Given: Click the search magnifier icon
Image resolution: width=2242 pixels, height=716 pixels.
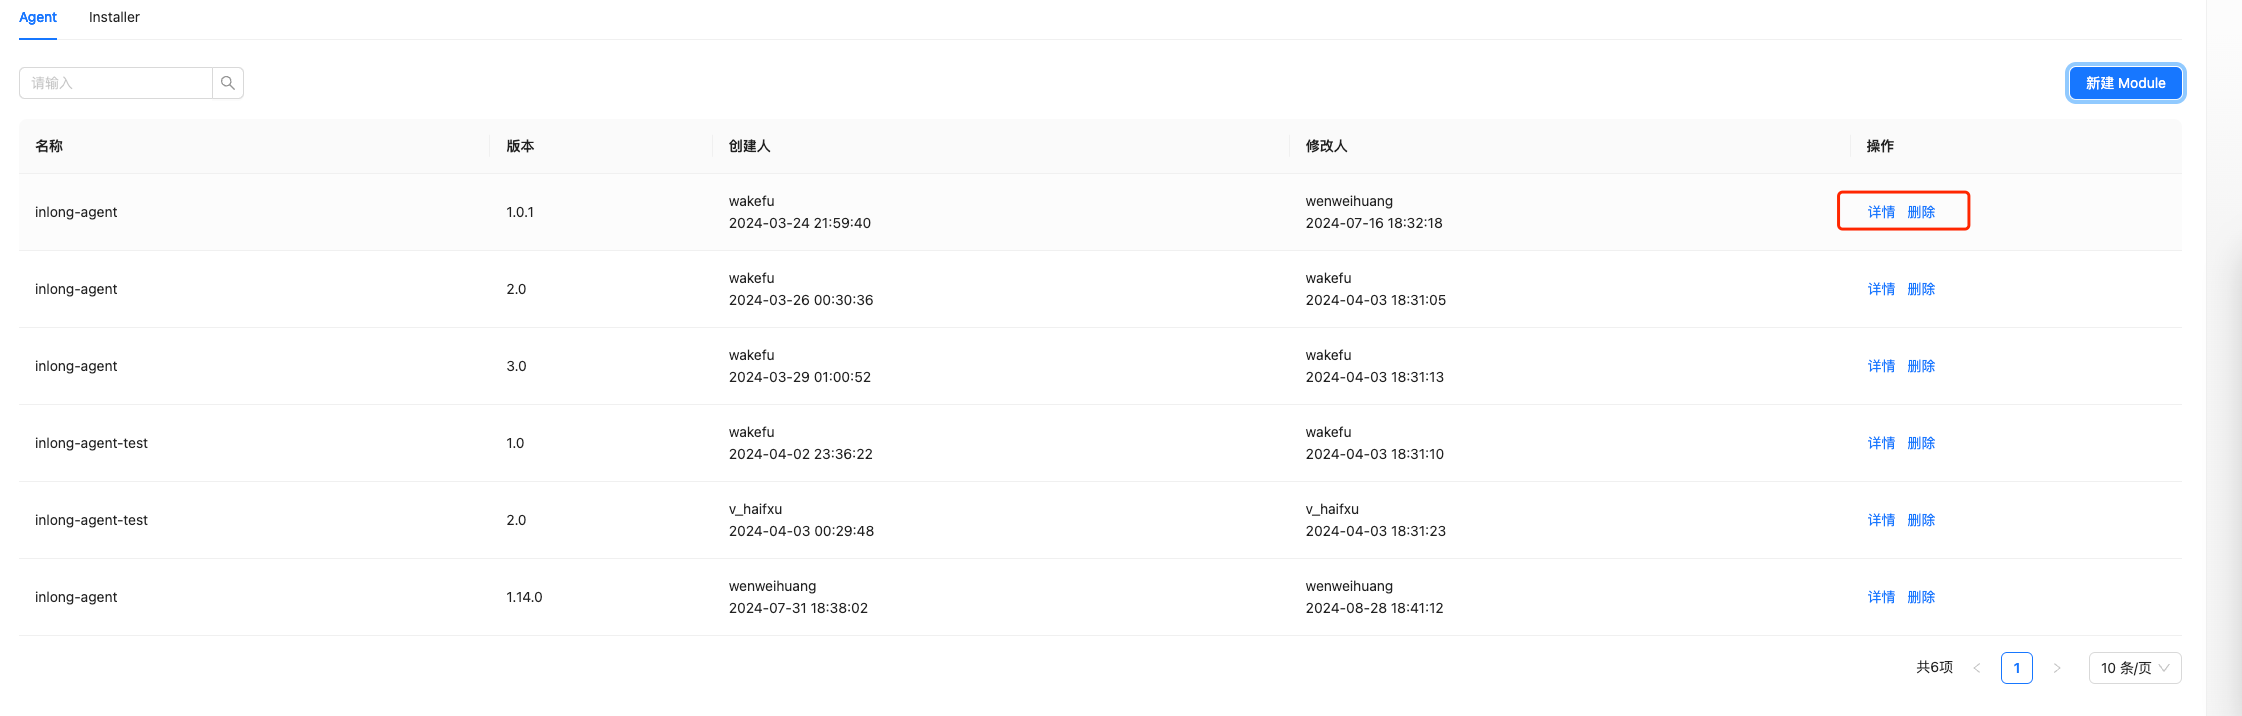Looking at the screenshot, I should tap(228, 83).
